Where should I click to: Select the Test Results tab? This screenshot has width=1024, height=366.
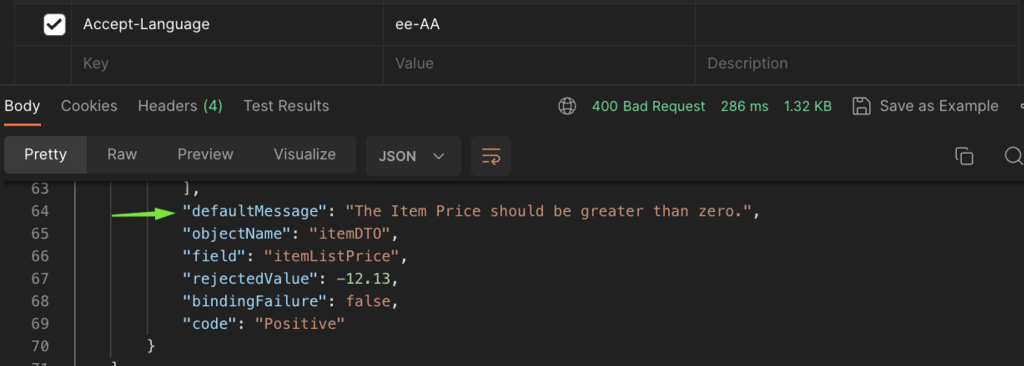(x=286, y=106)
